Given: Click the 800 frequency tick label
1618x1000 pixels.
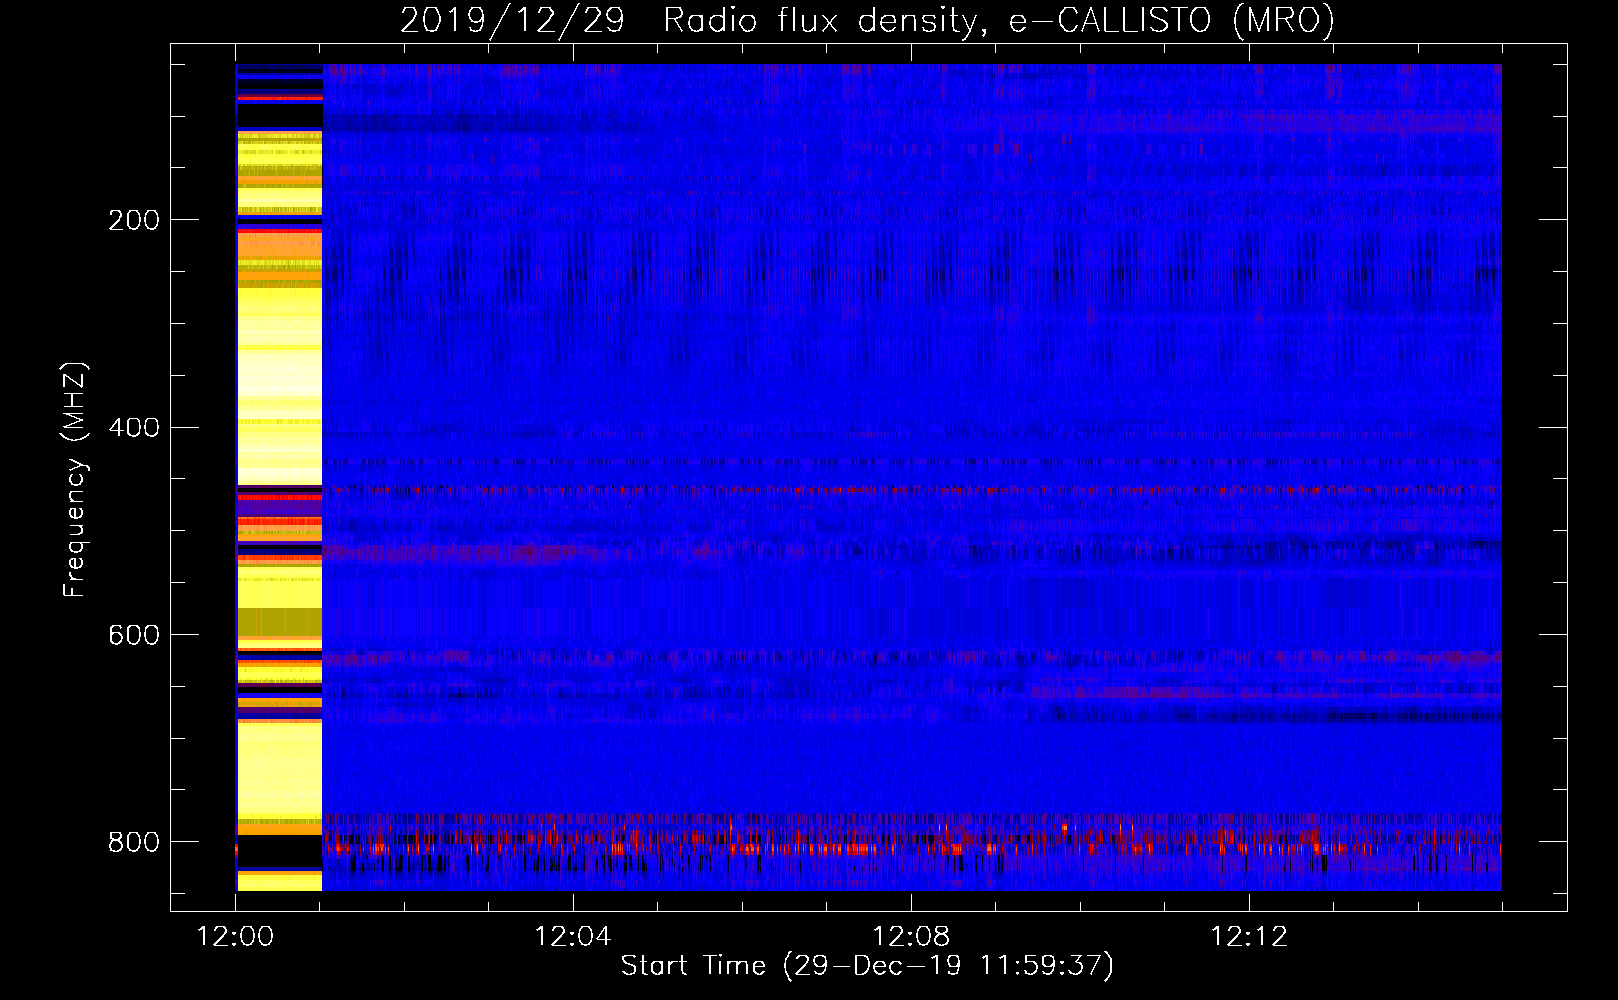Looking at the screenshot, I should (134, 842).
